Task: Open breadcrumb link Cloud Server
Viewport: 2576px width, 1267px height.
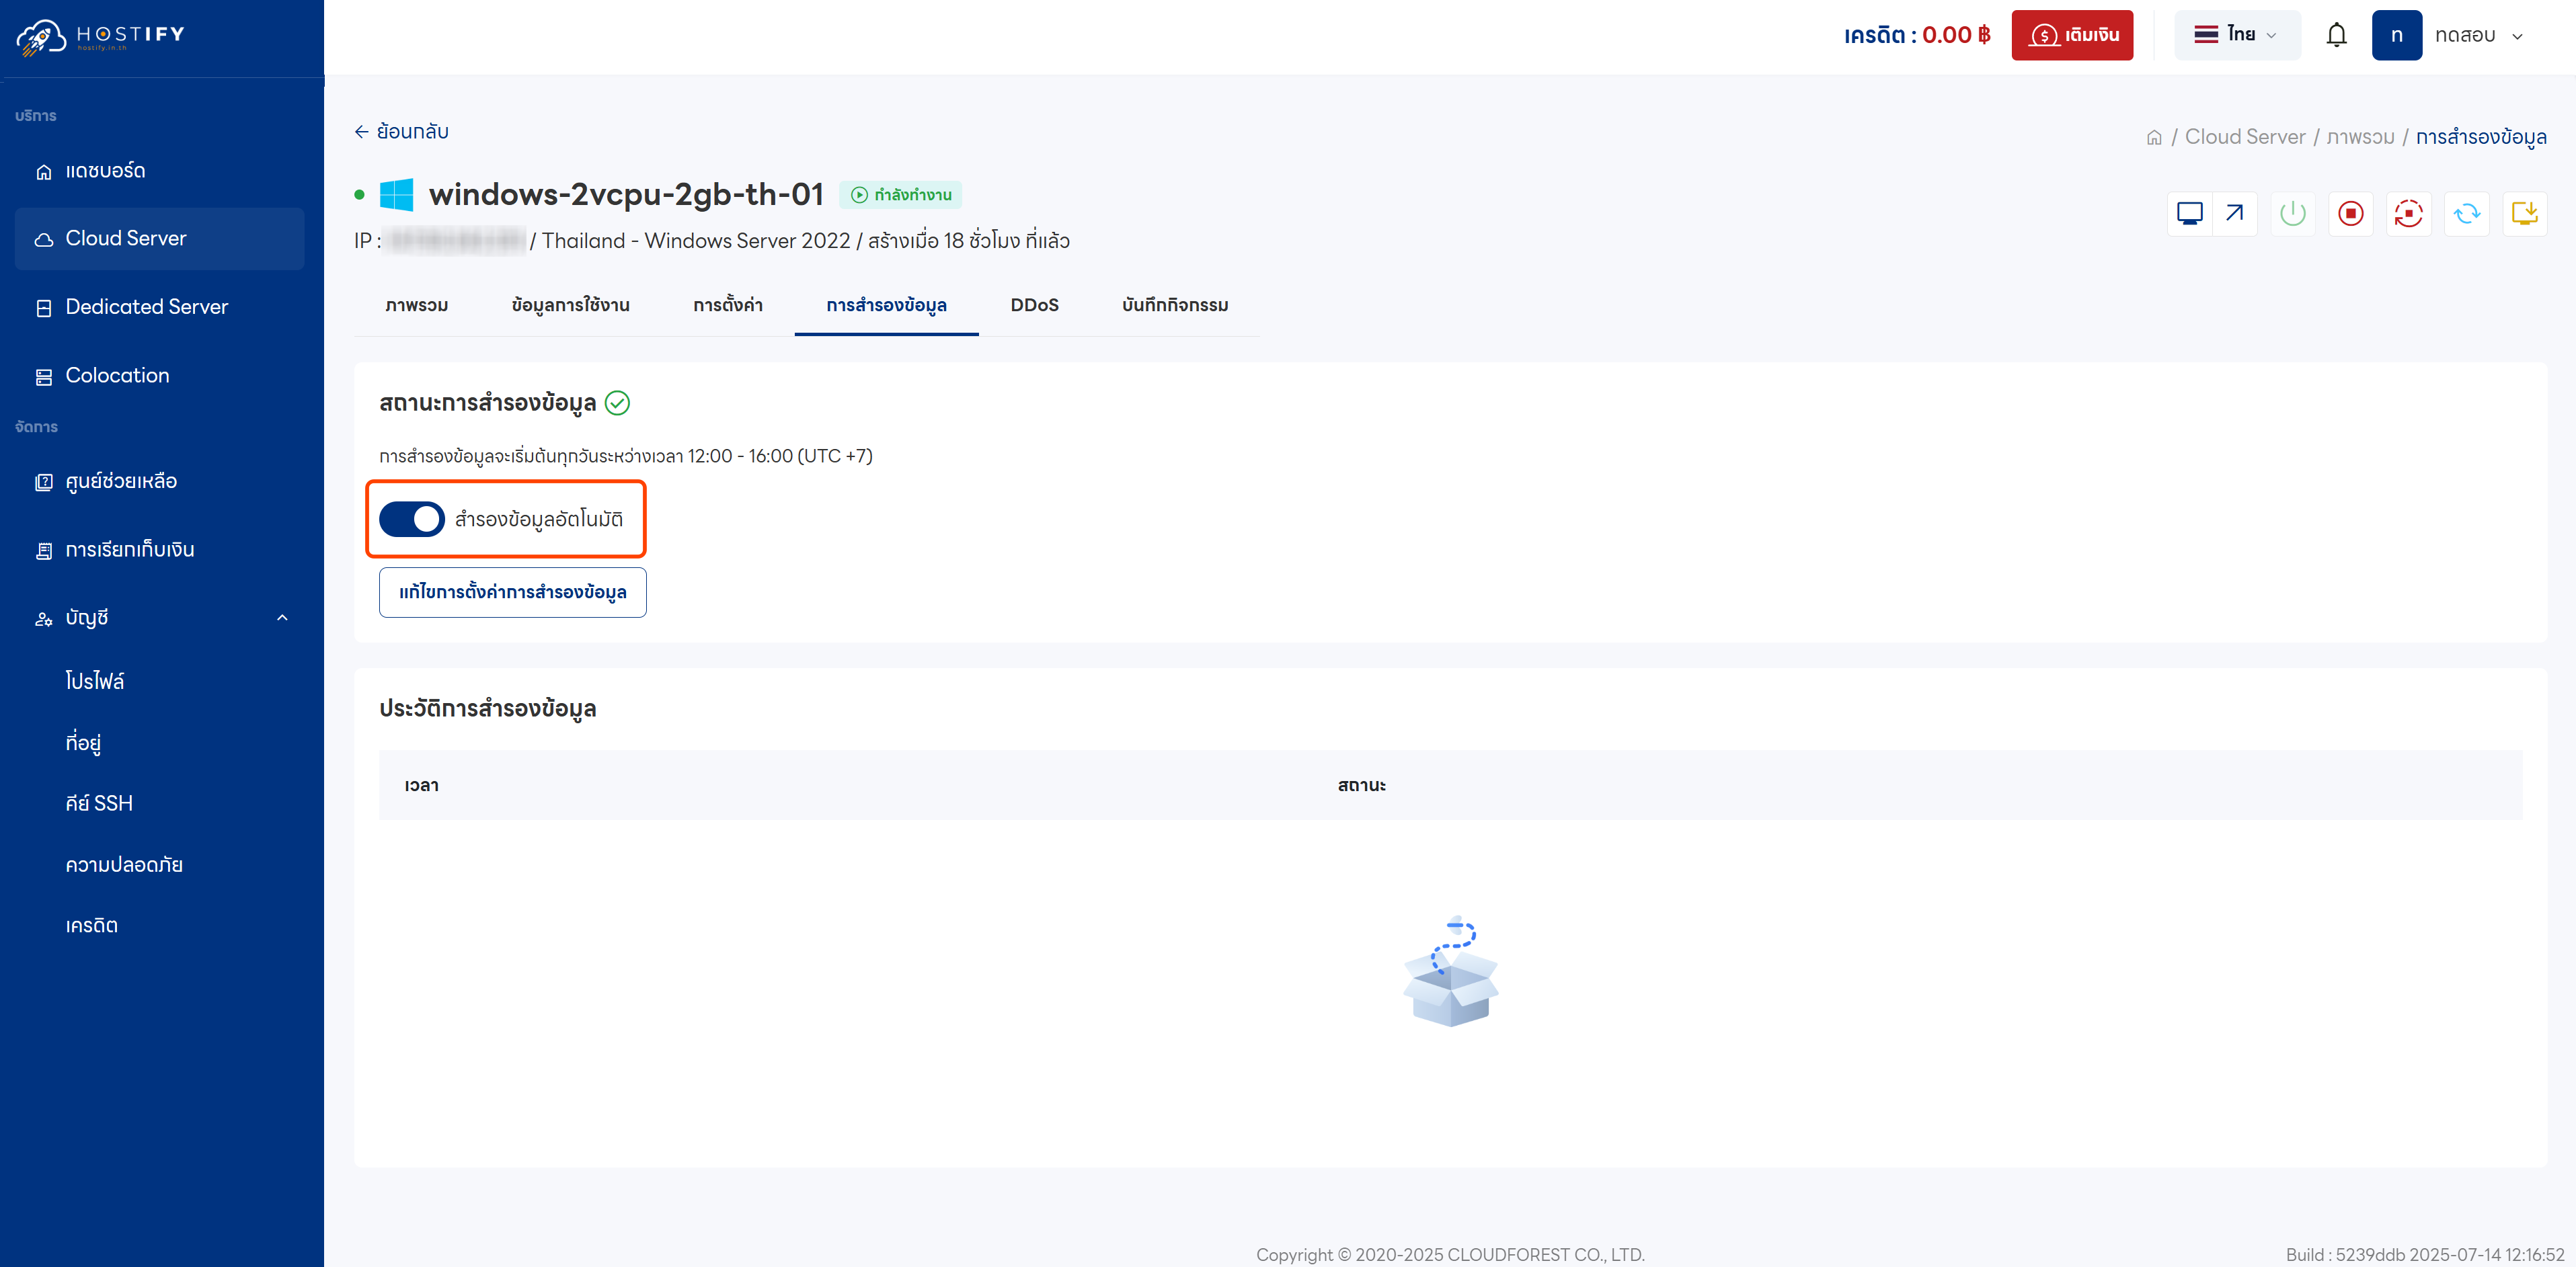Action: click(x=2244, y=136)
